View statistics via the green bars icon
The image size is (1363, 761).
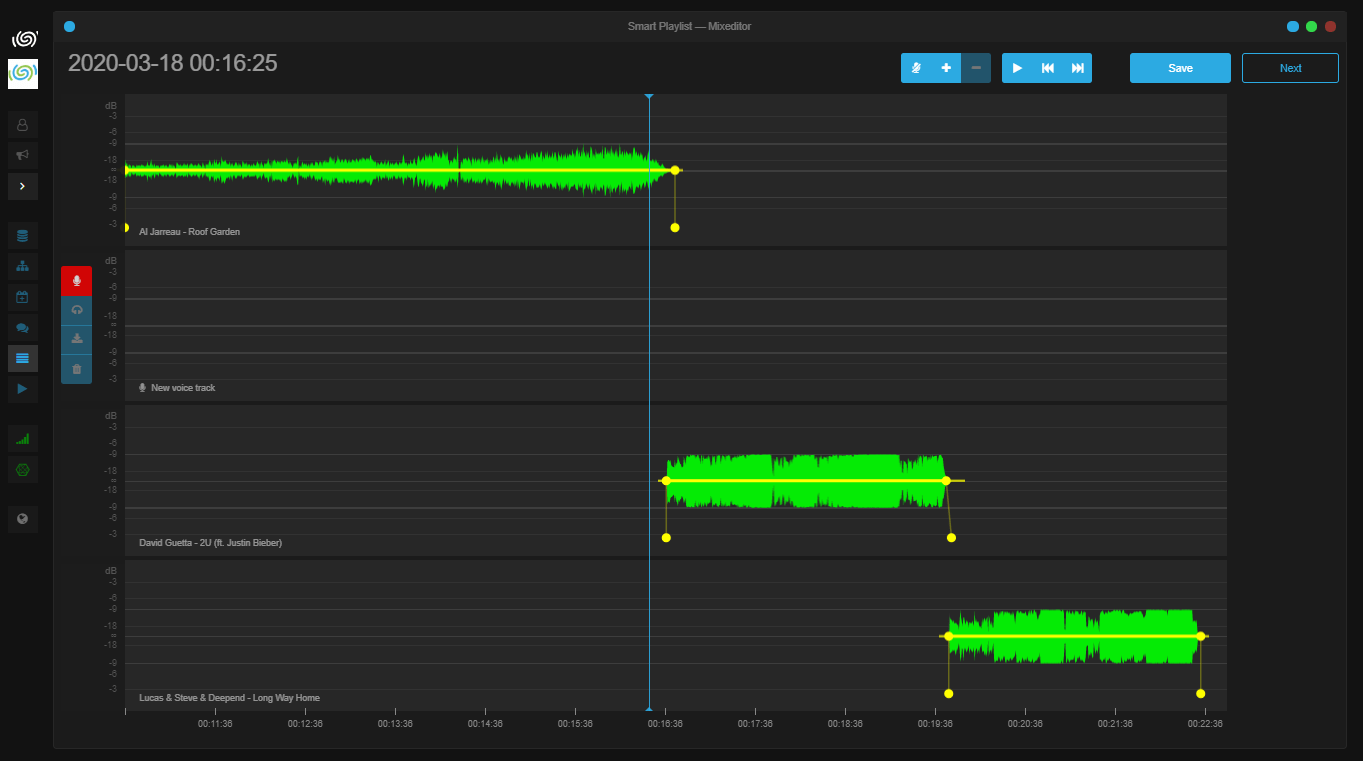[x=22, y=438]
